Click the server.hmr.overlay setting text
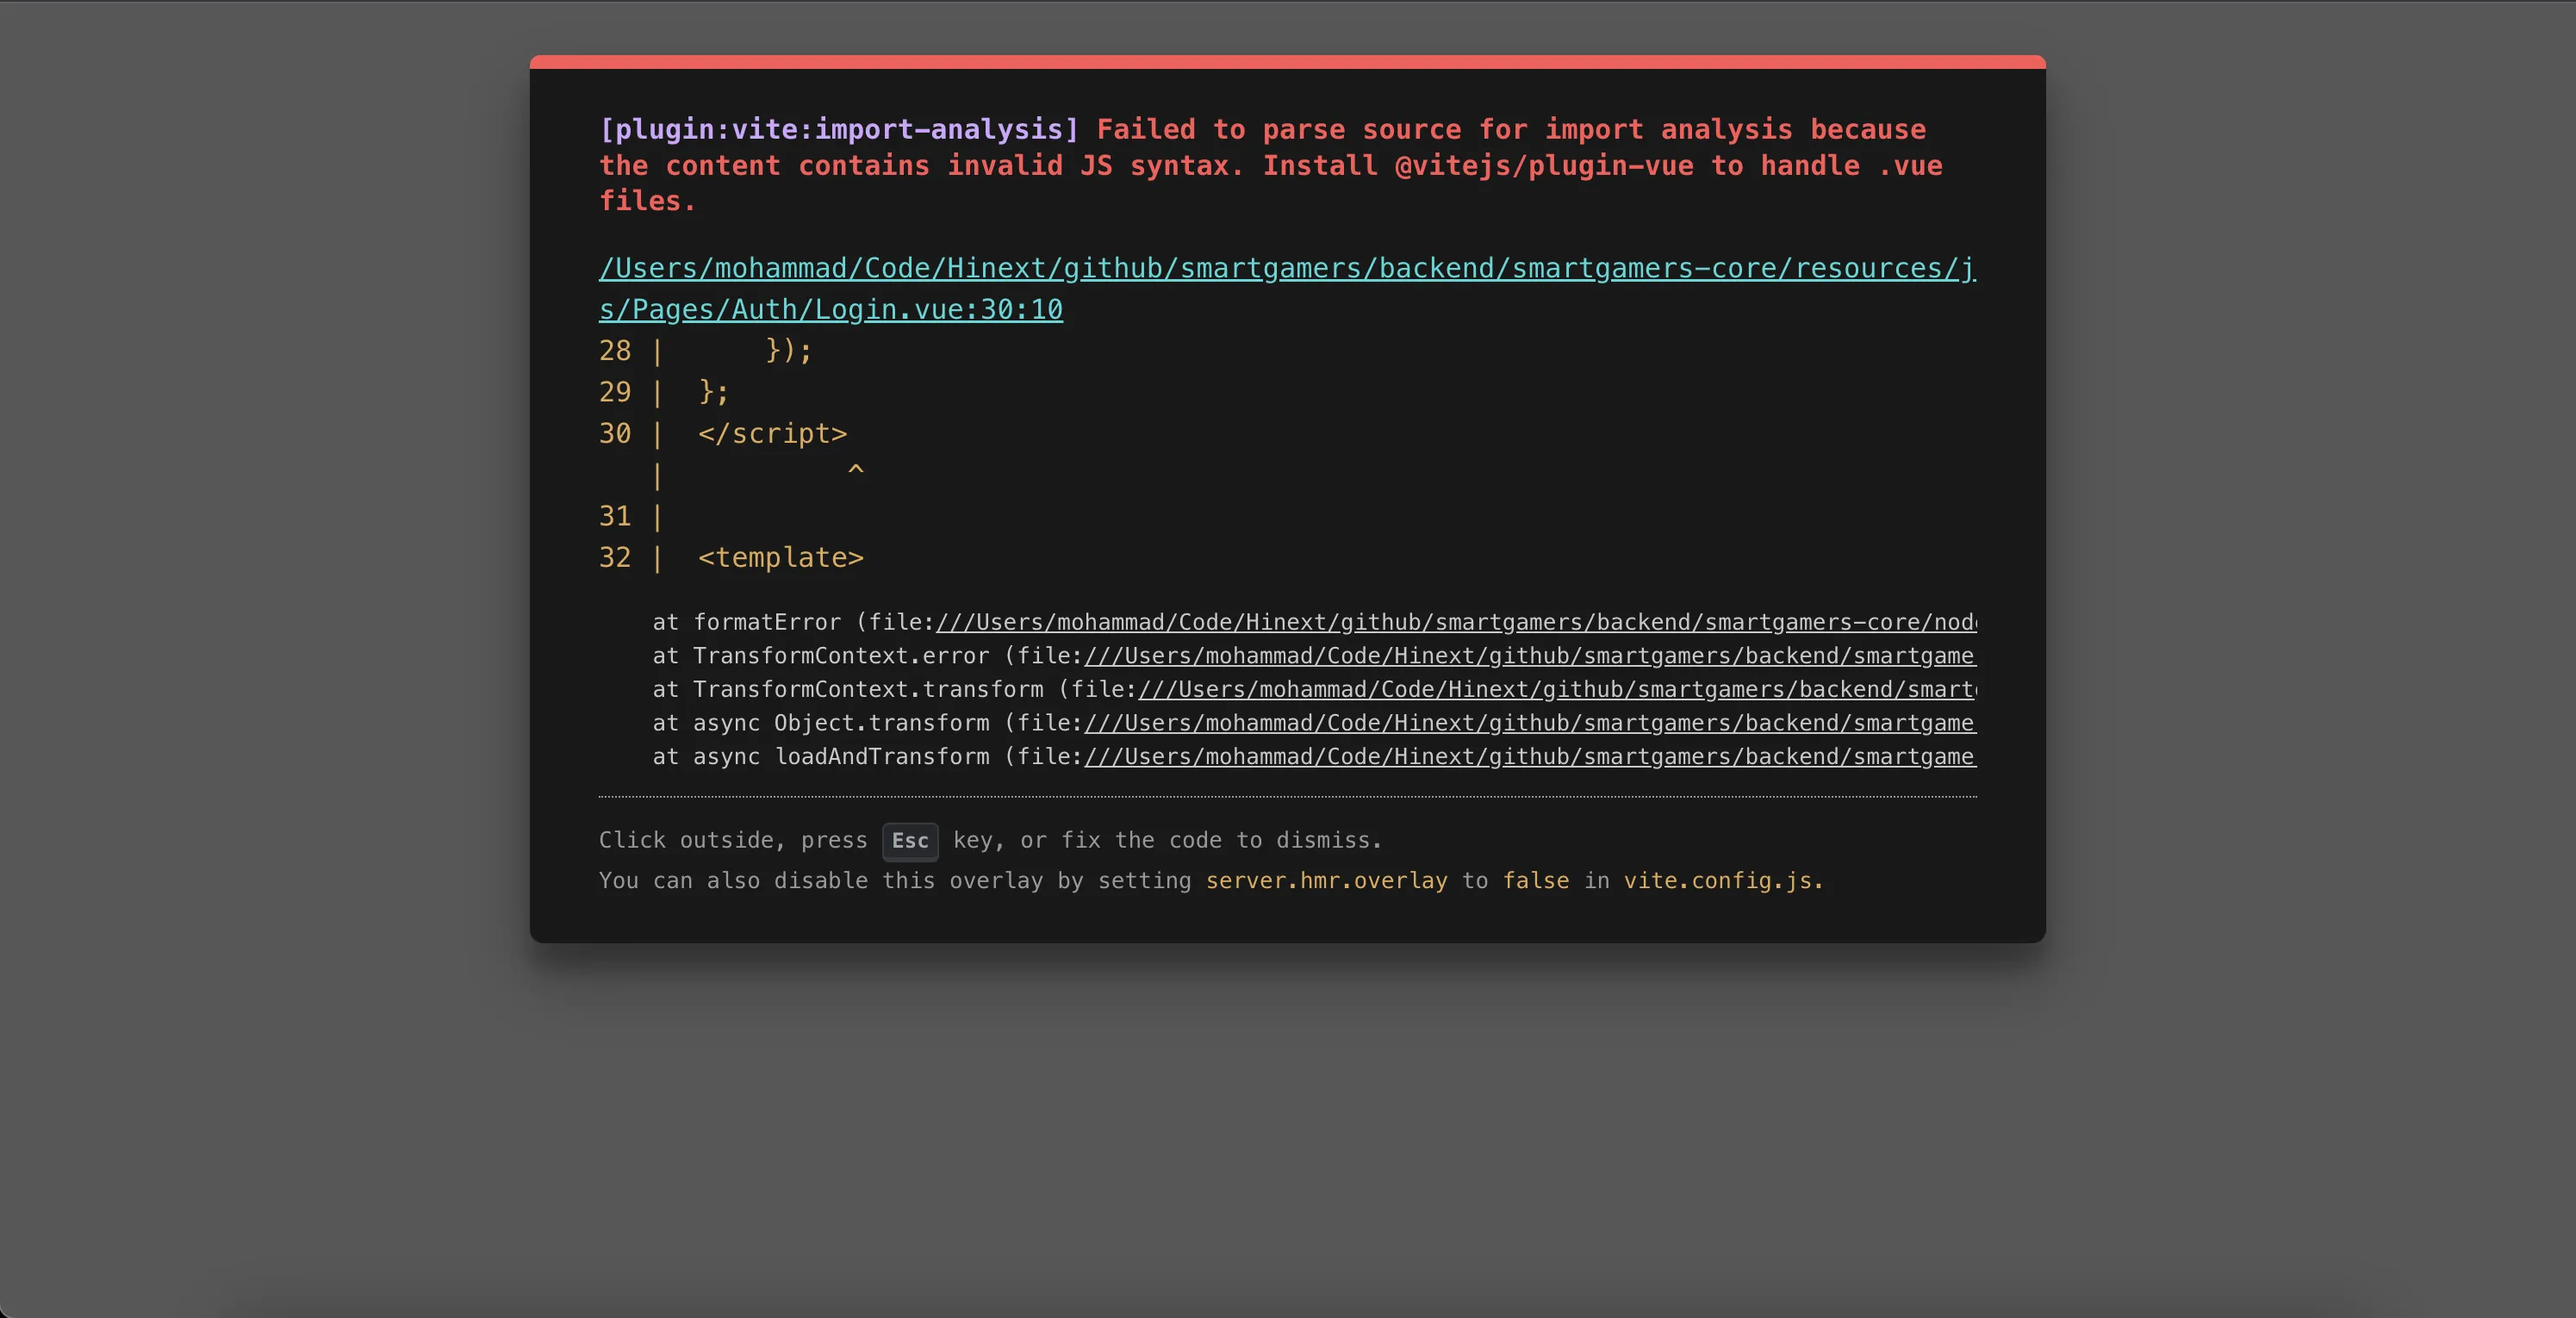Viewport: 2576px width, 1318px height. (1326, 881)
